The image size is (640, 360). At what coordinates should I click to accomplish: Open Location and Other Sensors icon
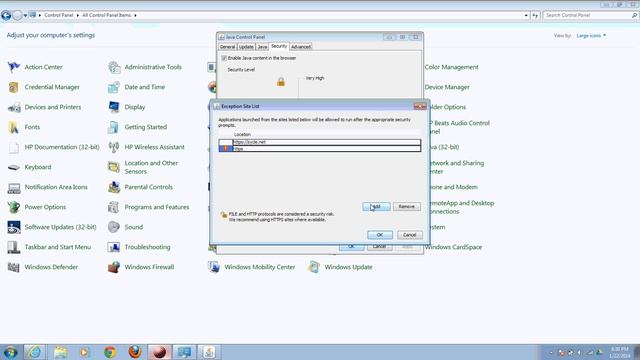114,167
